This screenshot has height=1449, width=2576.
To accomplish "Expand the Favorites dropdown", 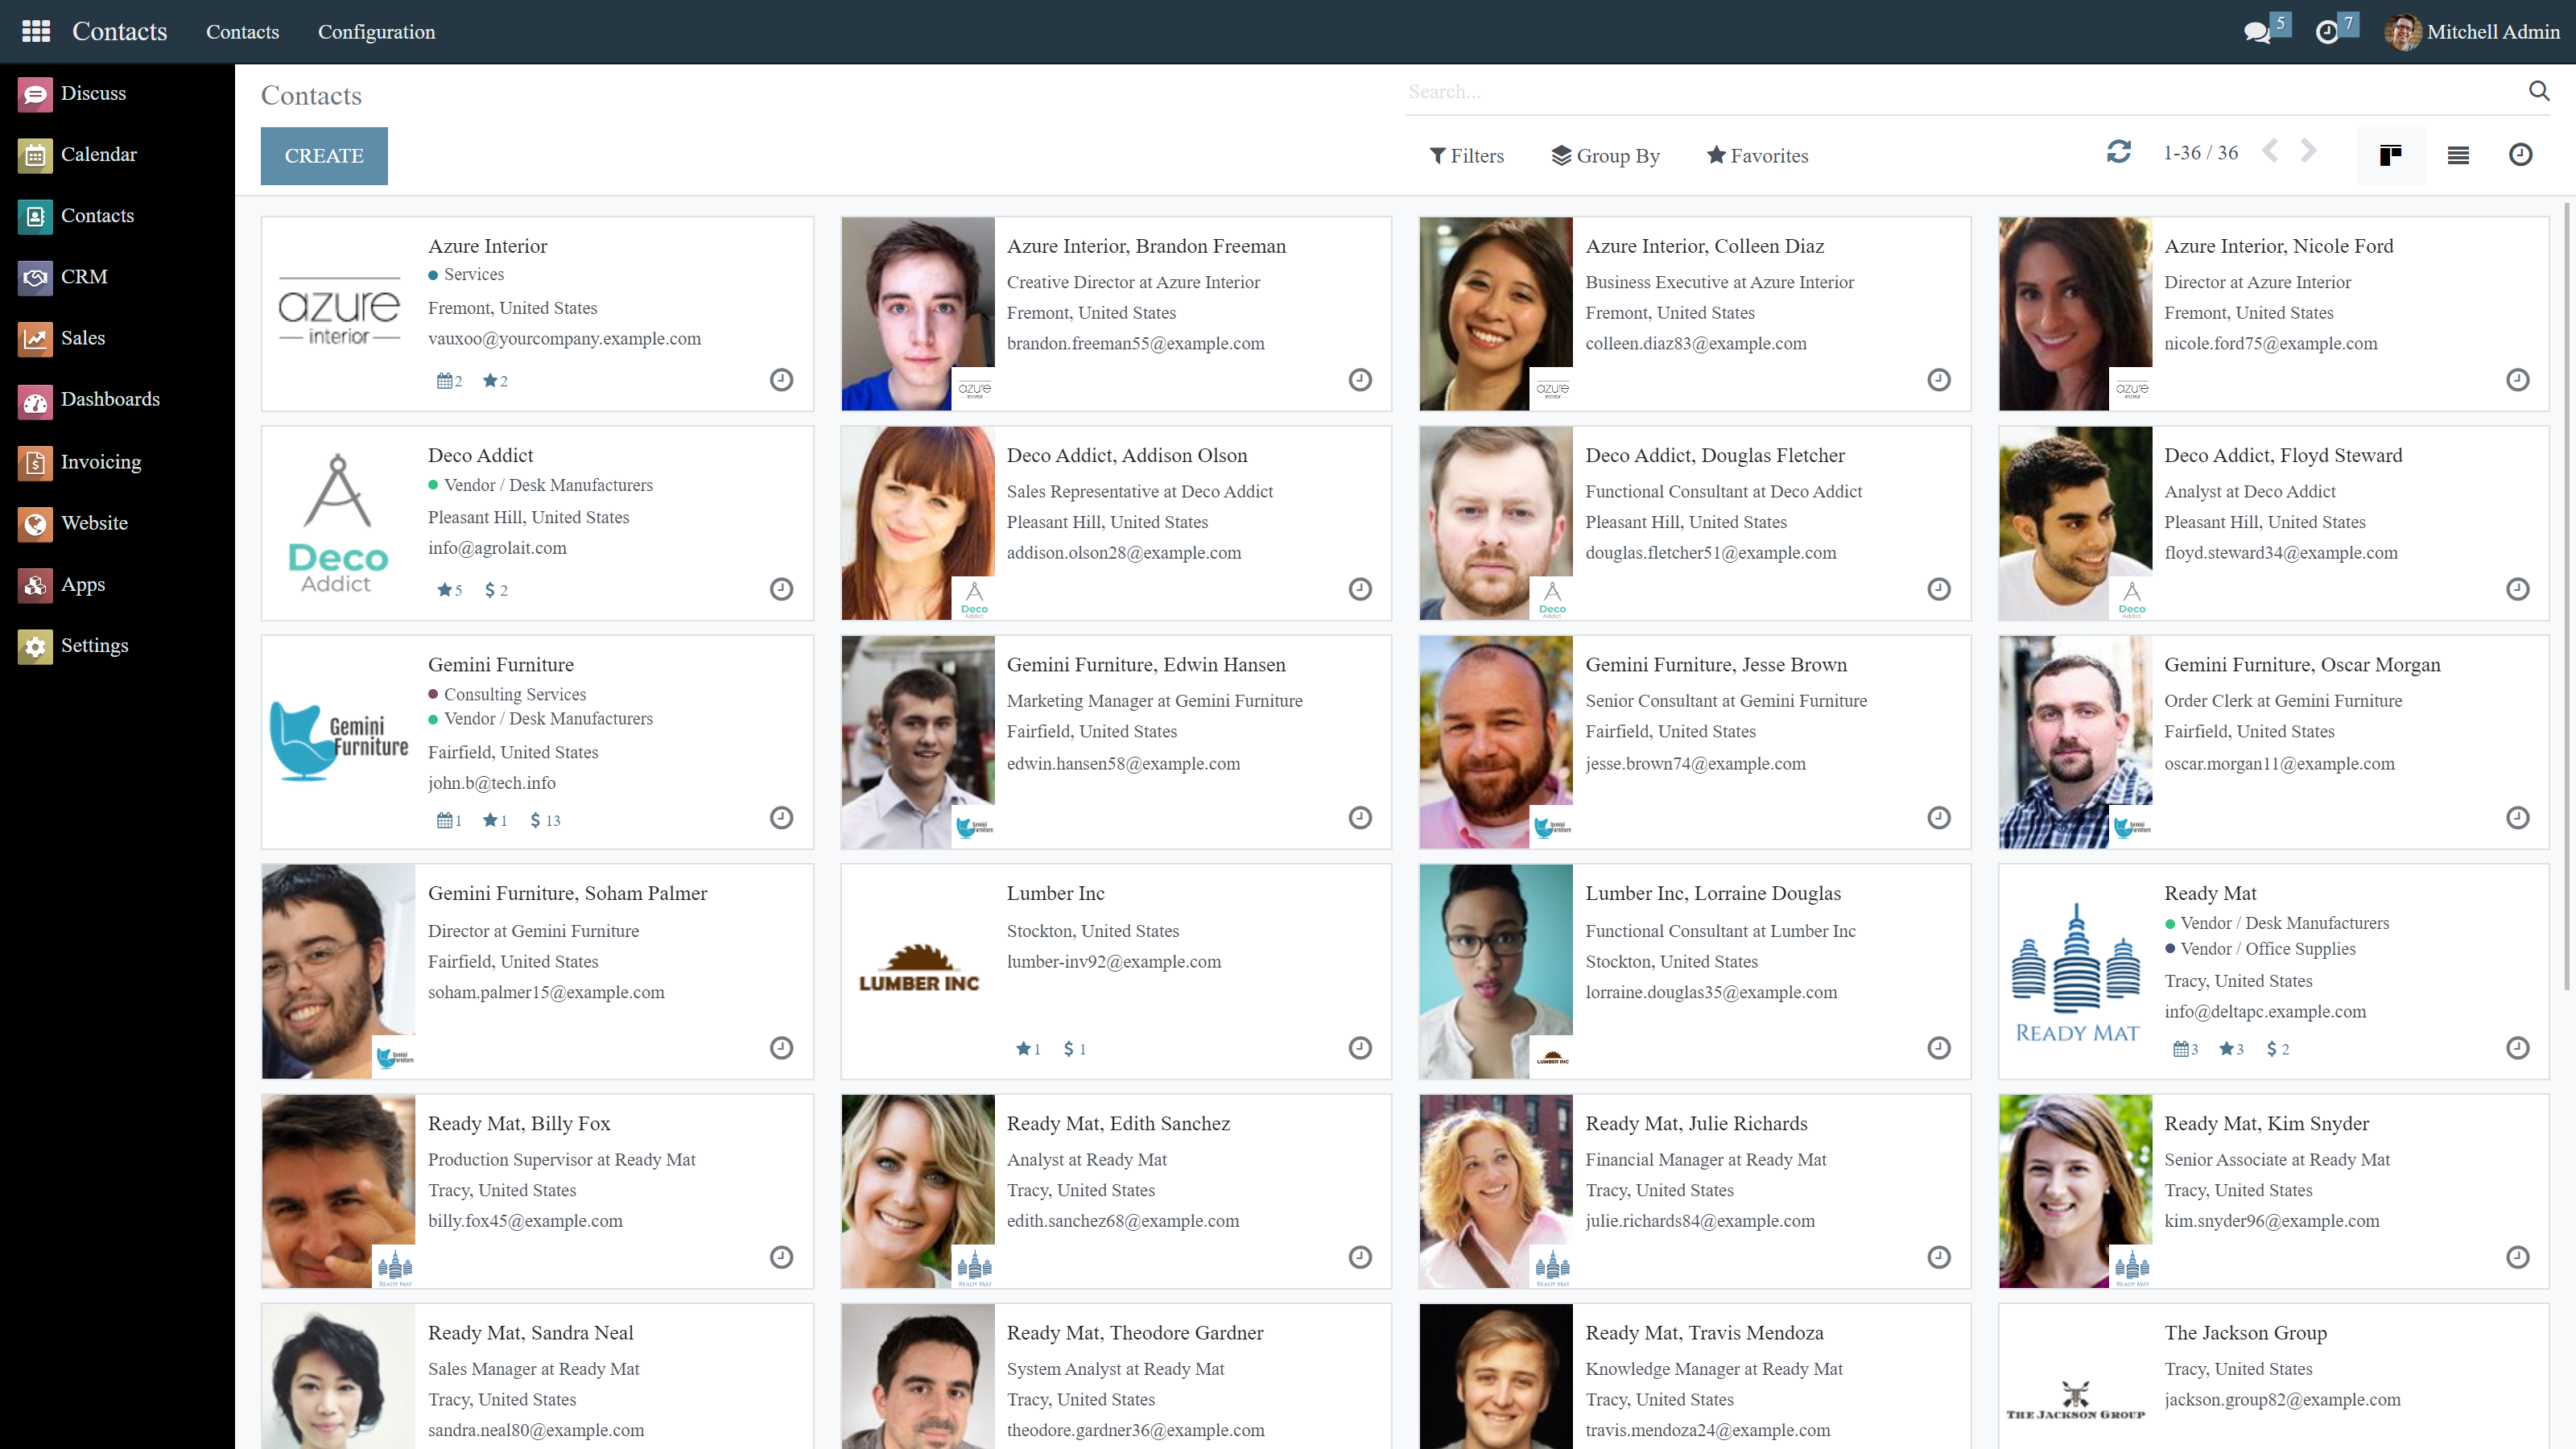I will [1757, 156].
